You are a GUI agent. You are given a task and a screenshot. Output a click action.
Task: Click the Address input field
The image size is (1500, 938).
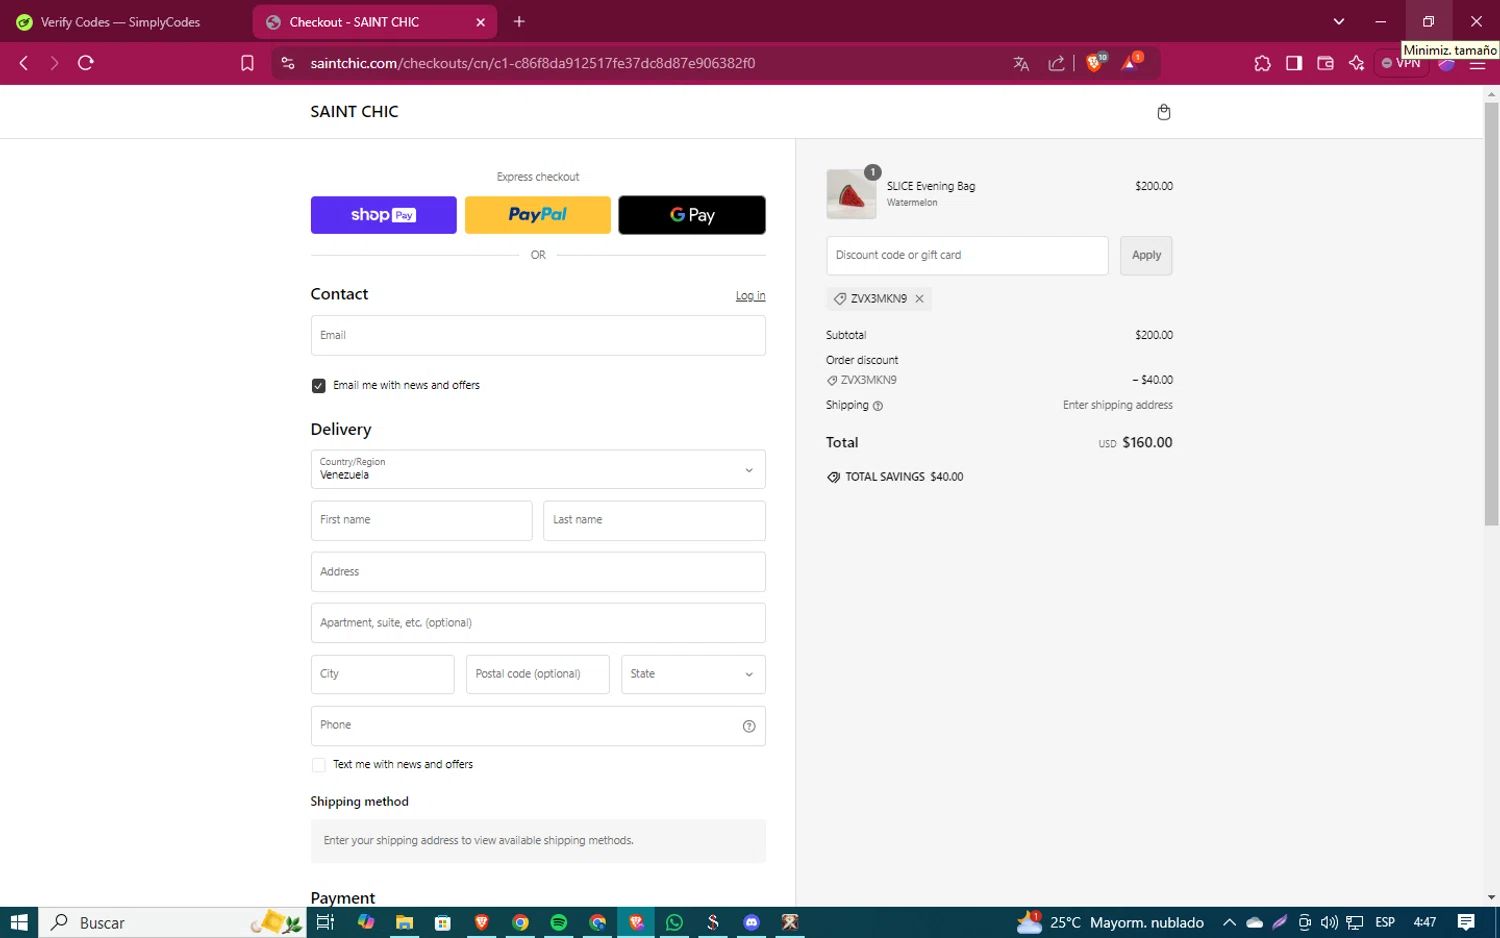[538, 572]
